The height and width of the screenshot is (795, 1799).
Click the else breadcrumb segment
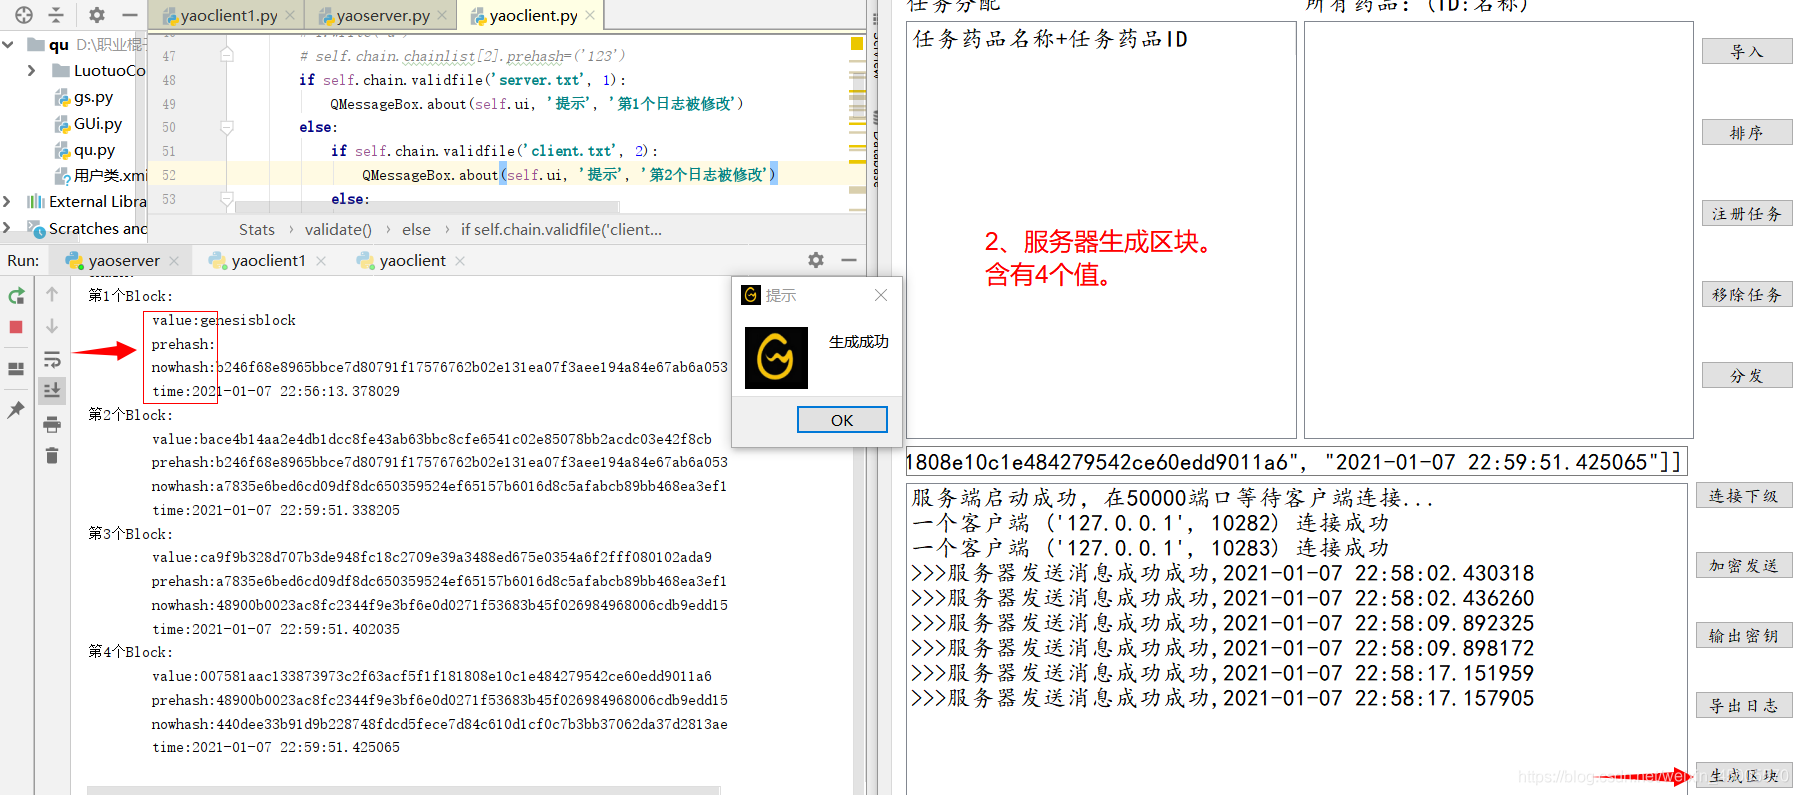tap(416, 229)
